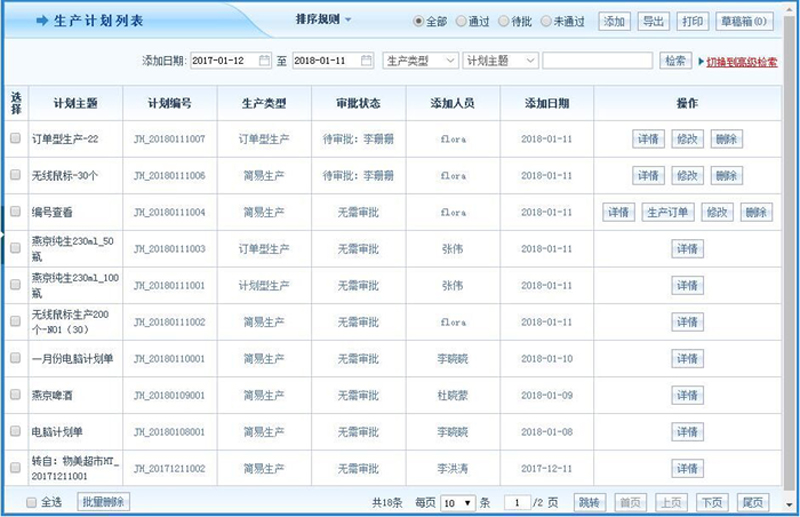Open 草稿箱 drafts box

(x=744, y=21)
